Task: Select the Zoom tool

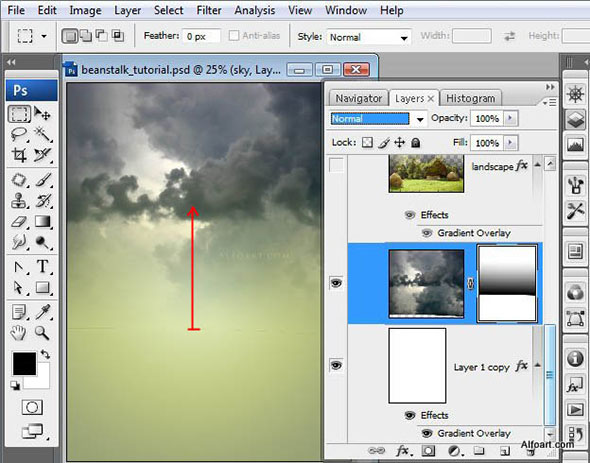Action: pos(42,333)
